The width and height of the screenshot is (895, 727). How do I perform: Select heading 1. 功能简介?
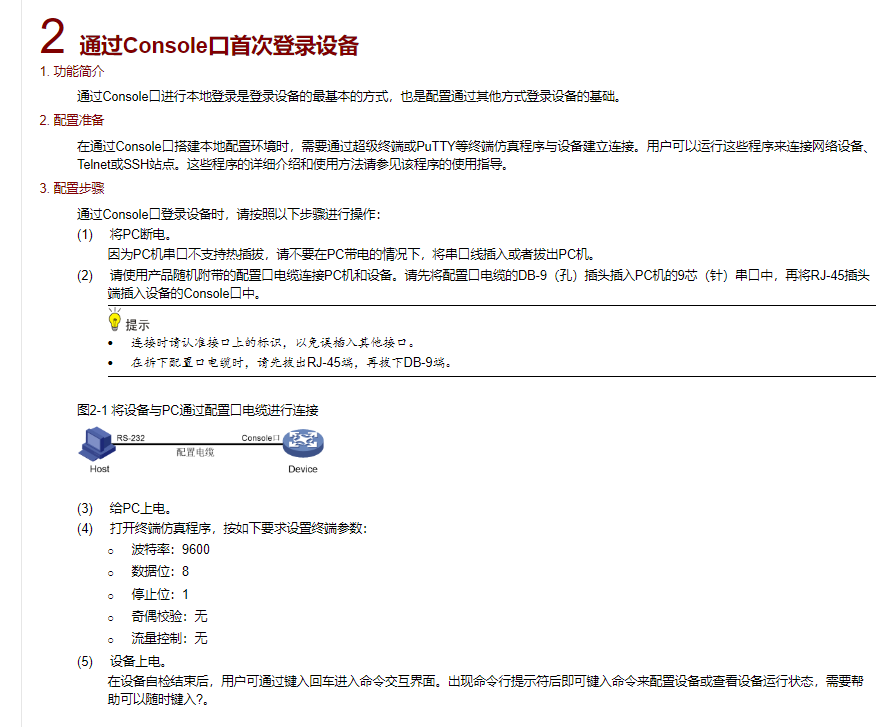tap(72, 71)
